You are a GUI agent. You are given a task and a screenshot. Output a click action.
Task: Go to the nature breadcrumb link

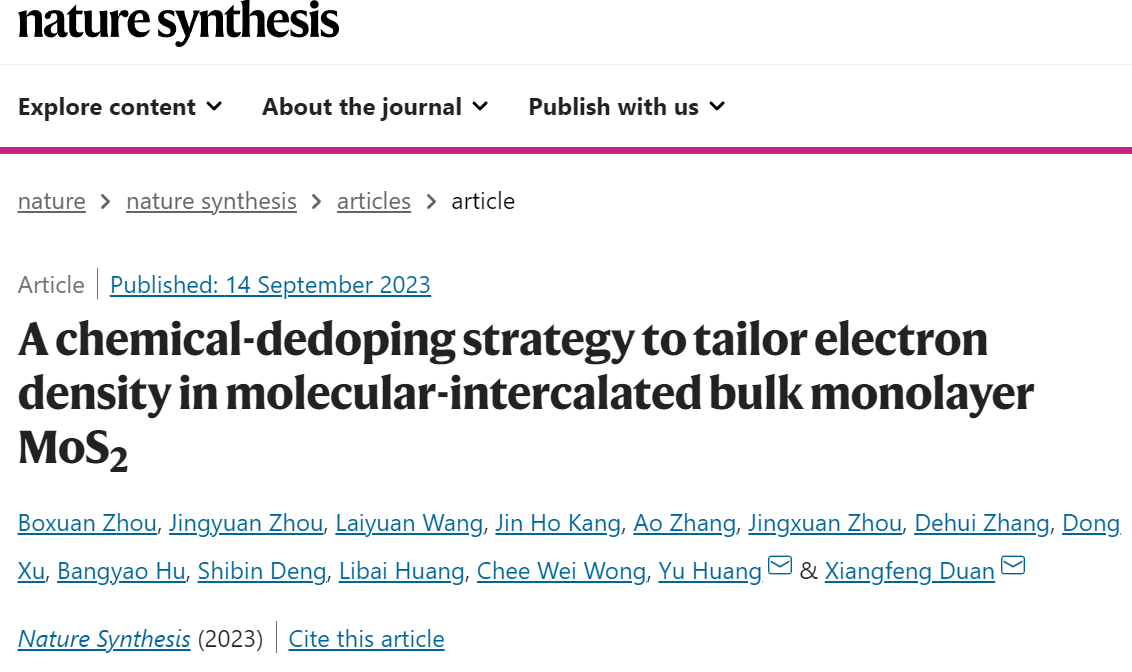52,201
